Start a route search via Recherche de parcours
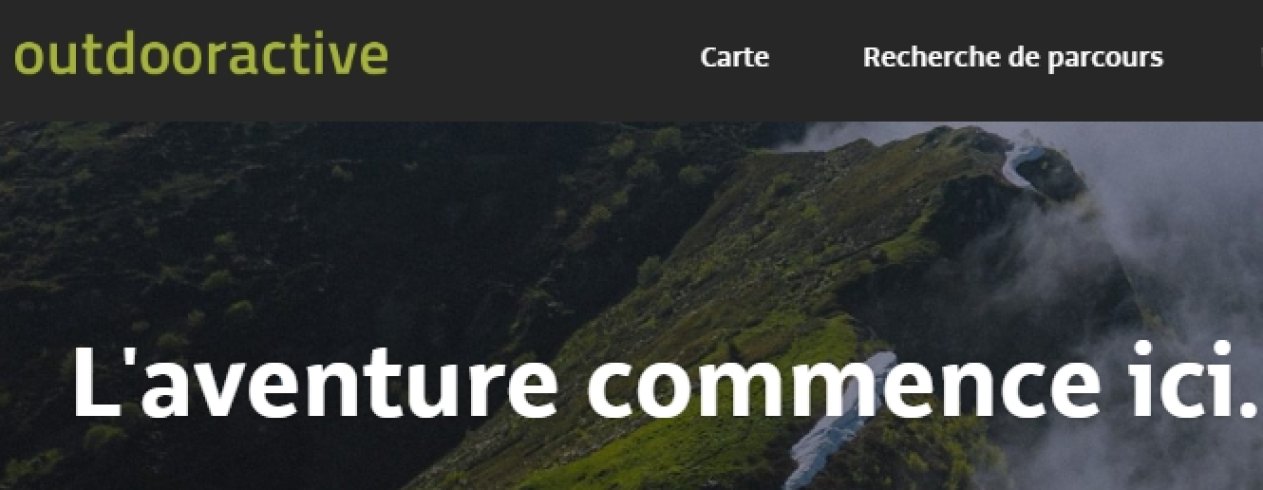1263x490 pixels. [1012, 57]
